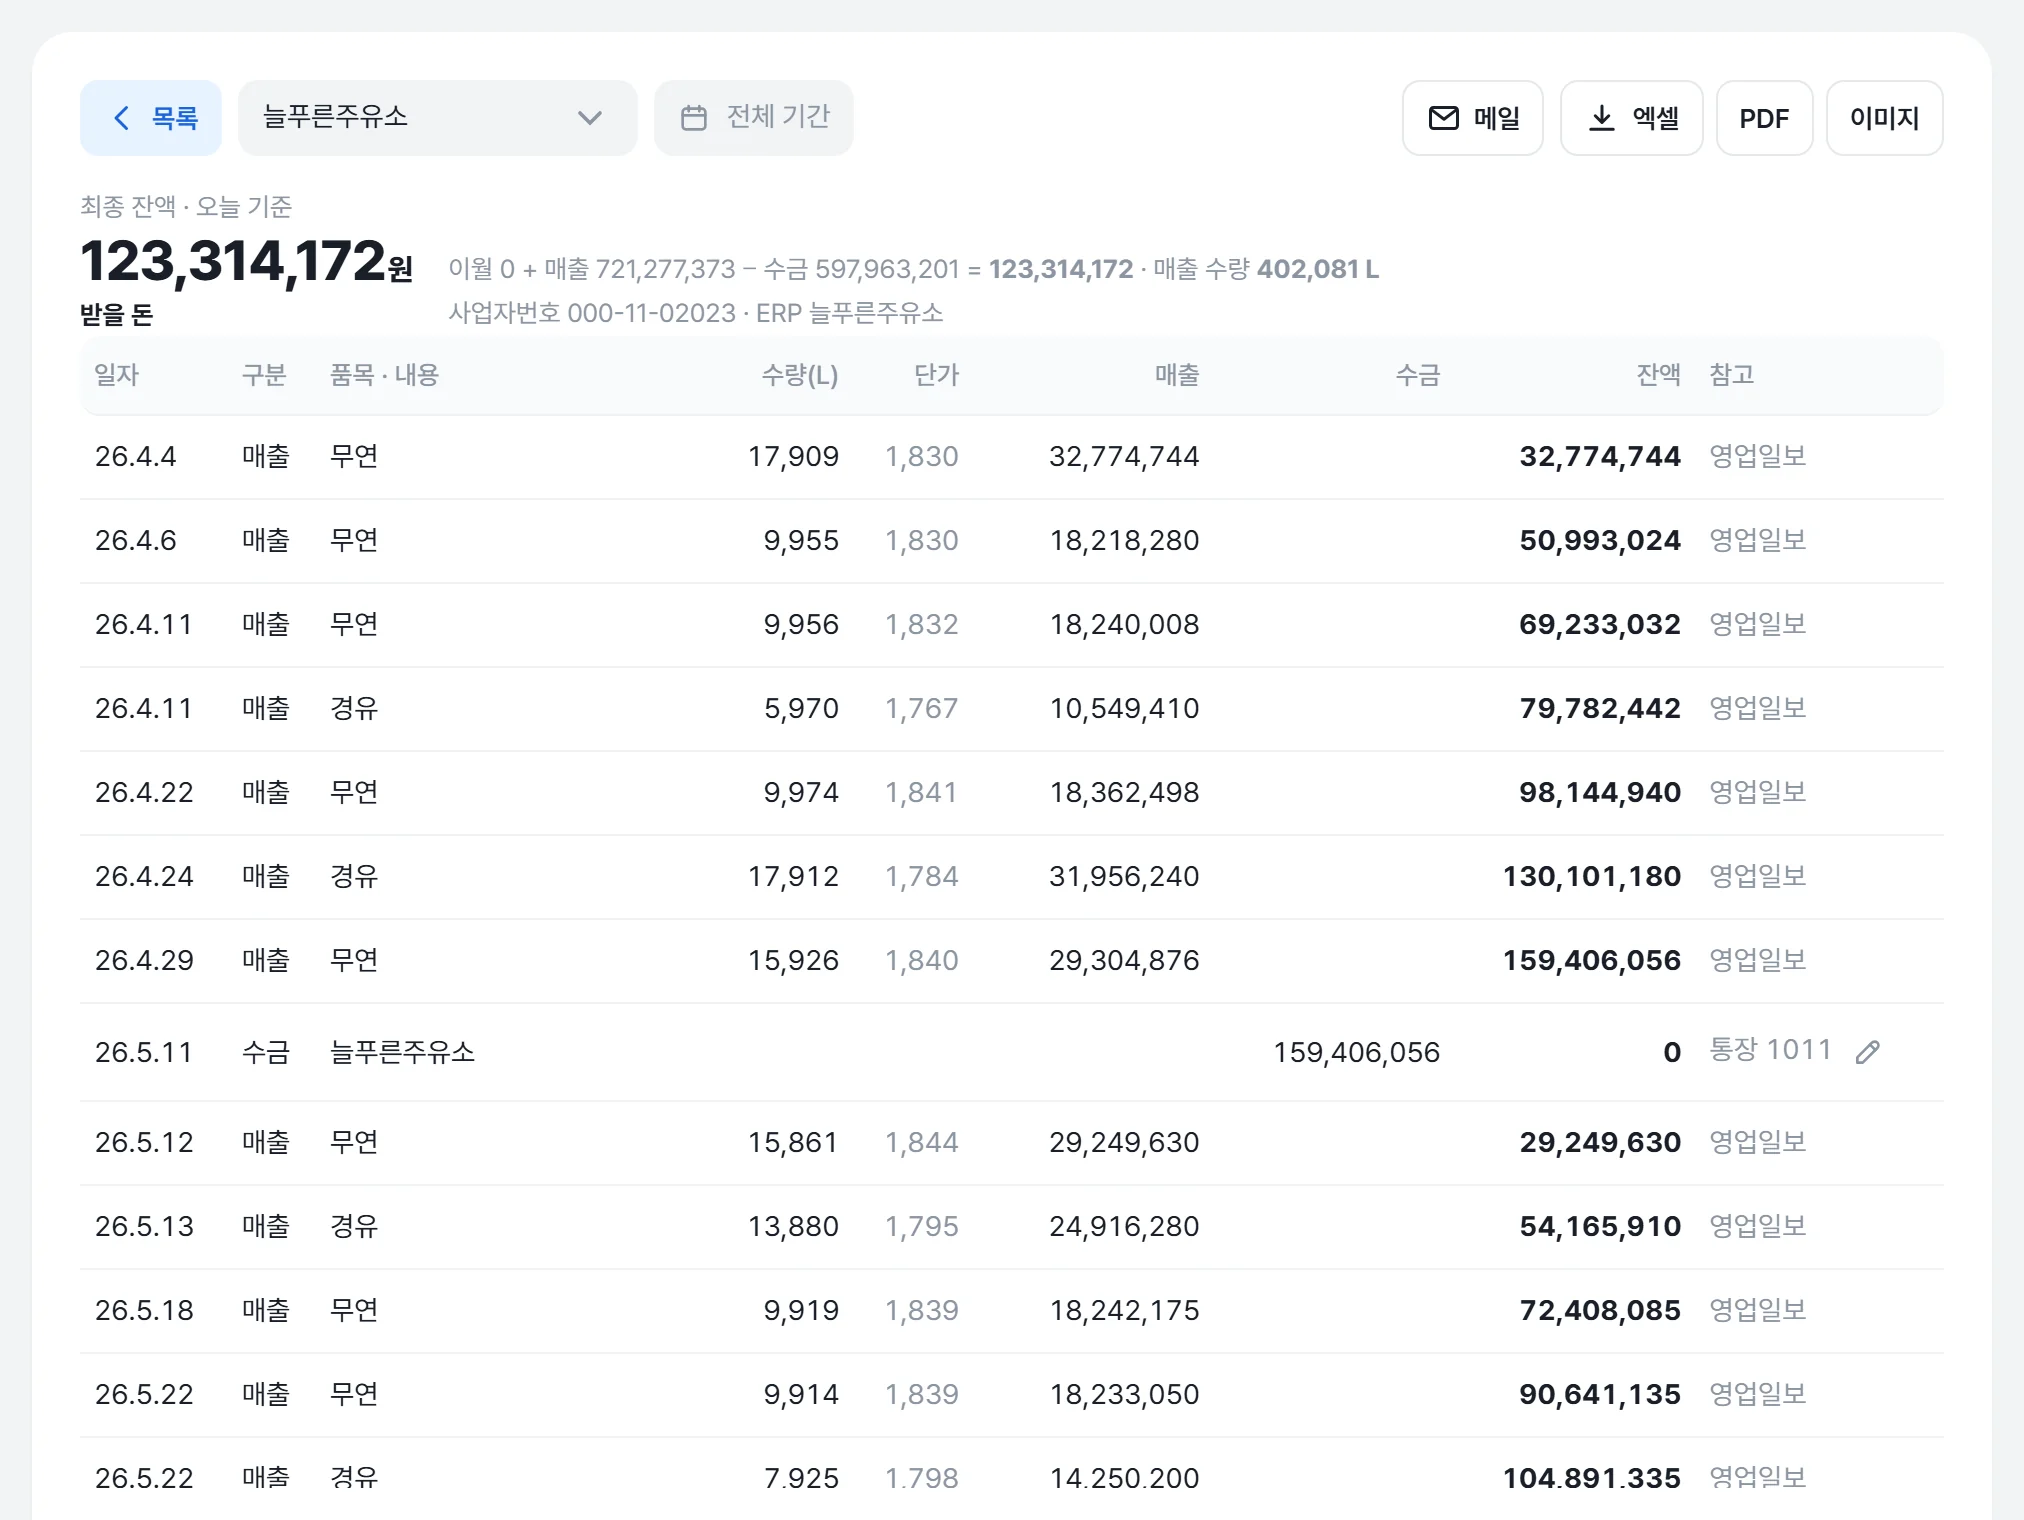Click quantity 17,909 in the first row
Viewport: 2024px width, 1520px height.
(x=793, y=457)
